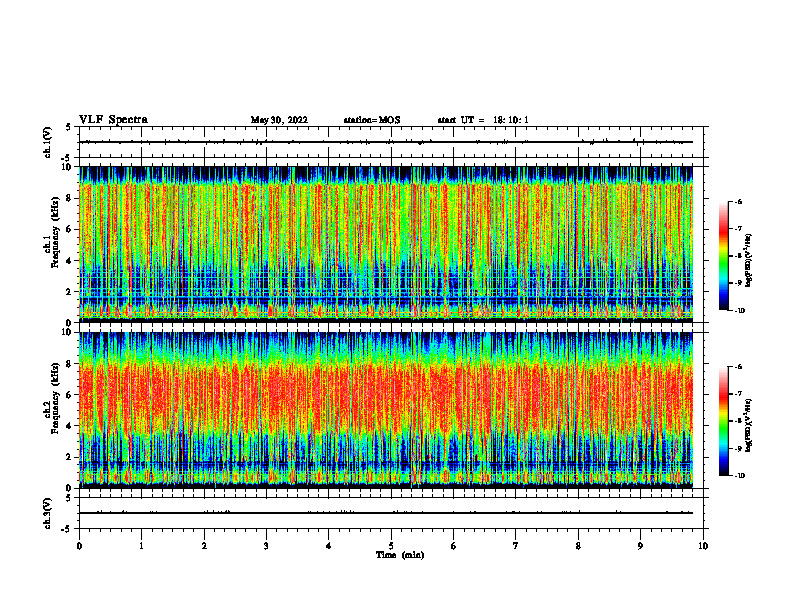Click the time axis tick label 5
This screenshot has width=792, height=612.
391,546
